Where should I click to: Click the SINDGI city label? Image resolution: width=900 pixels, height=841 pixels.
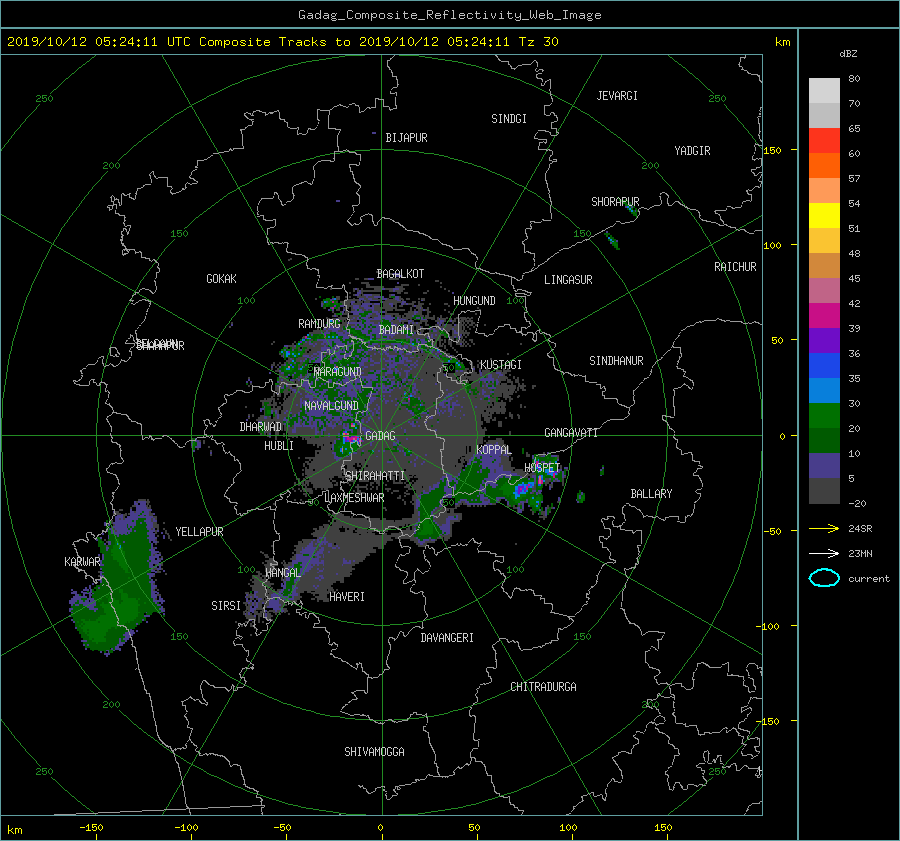[509, 119]
